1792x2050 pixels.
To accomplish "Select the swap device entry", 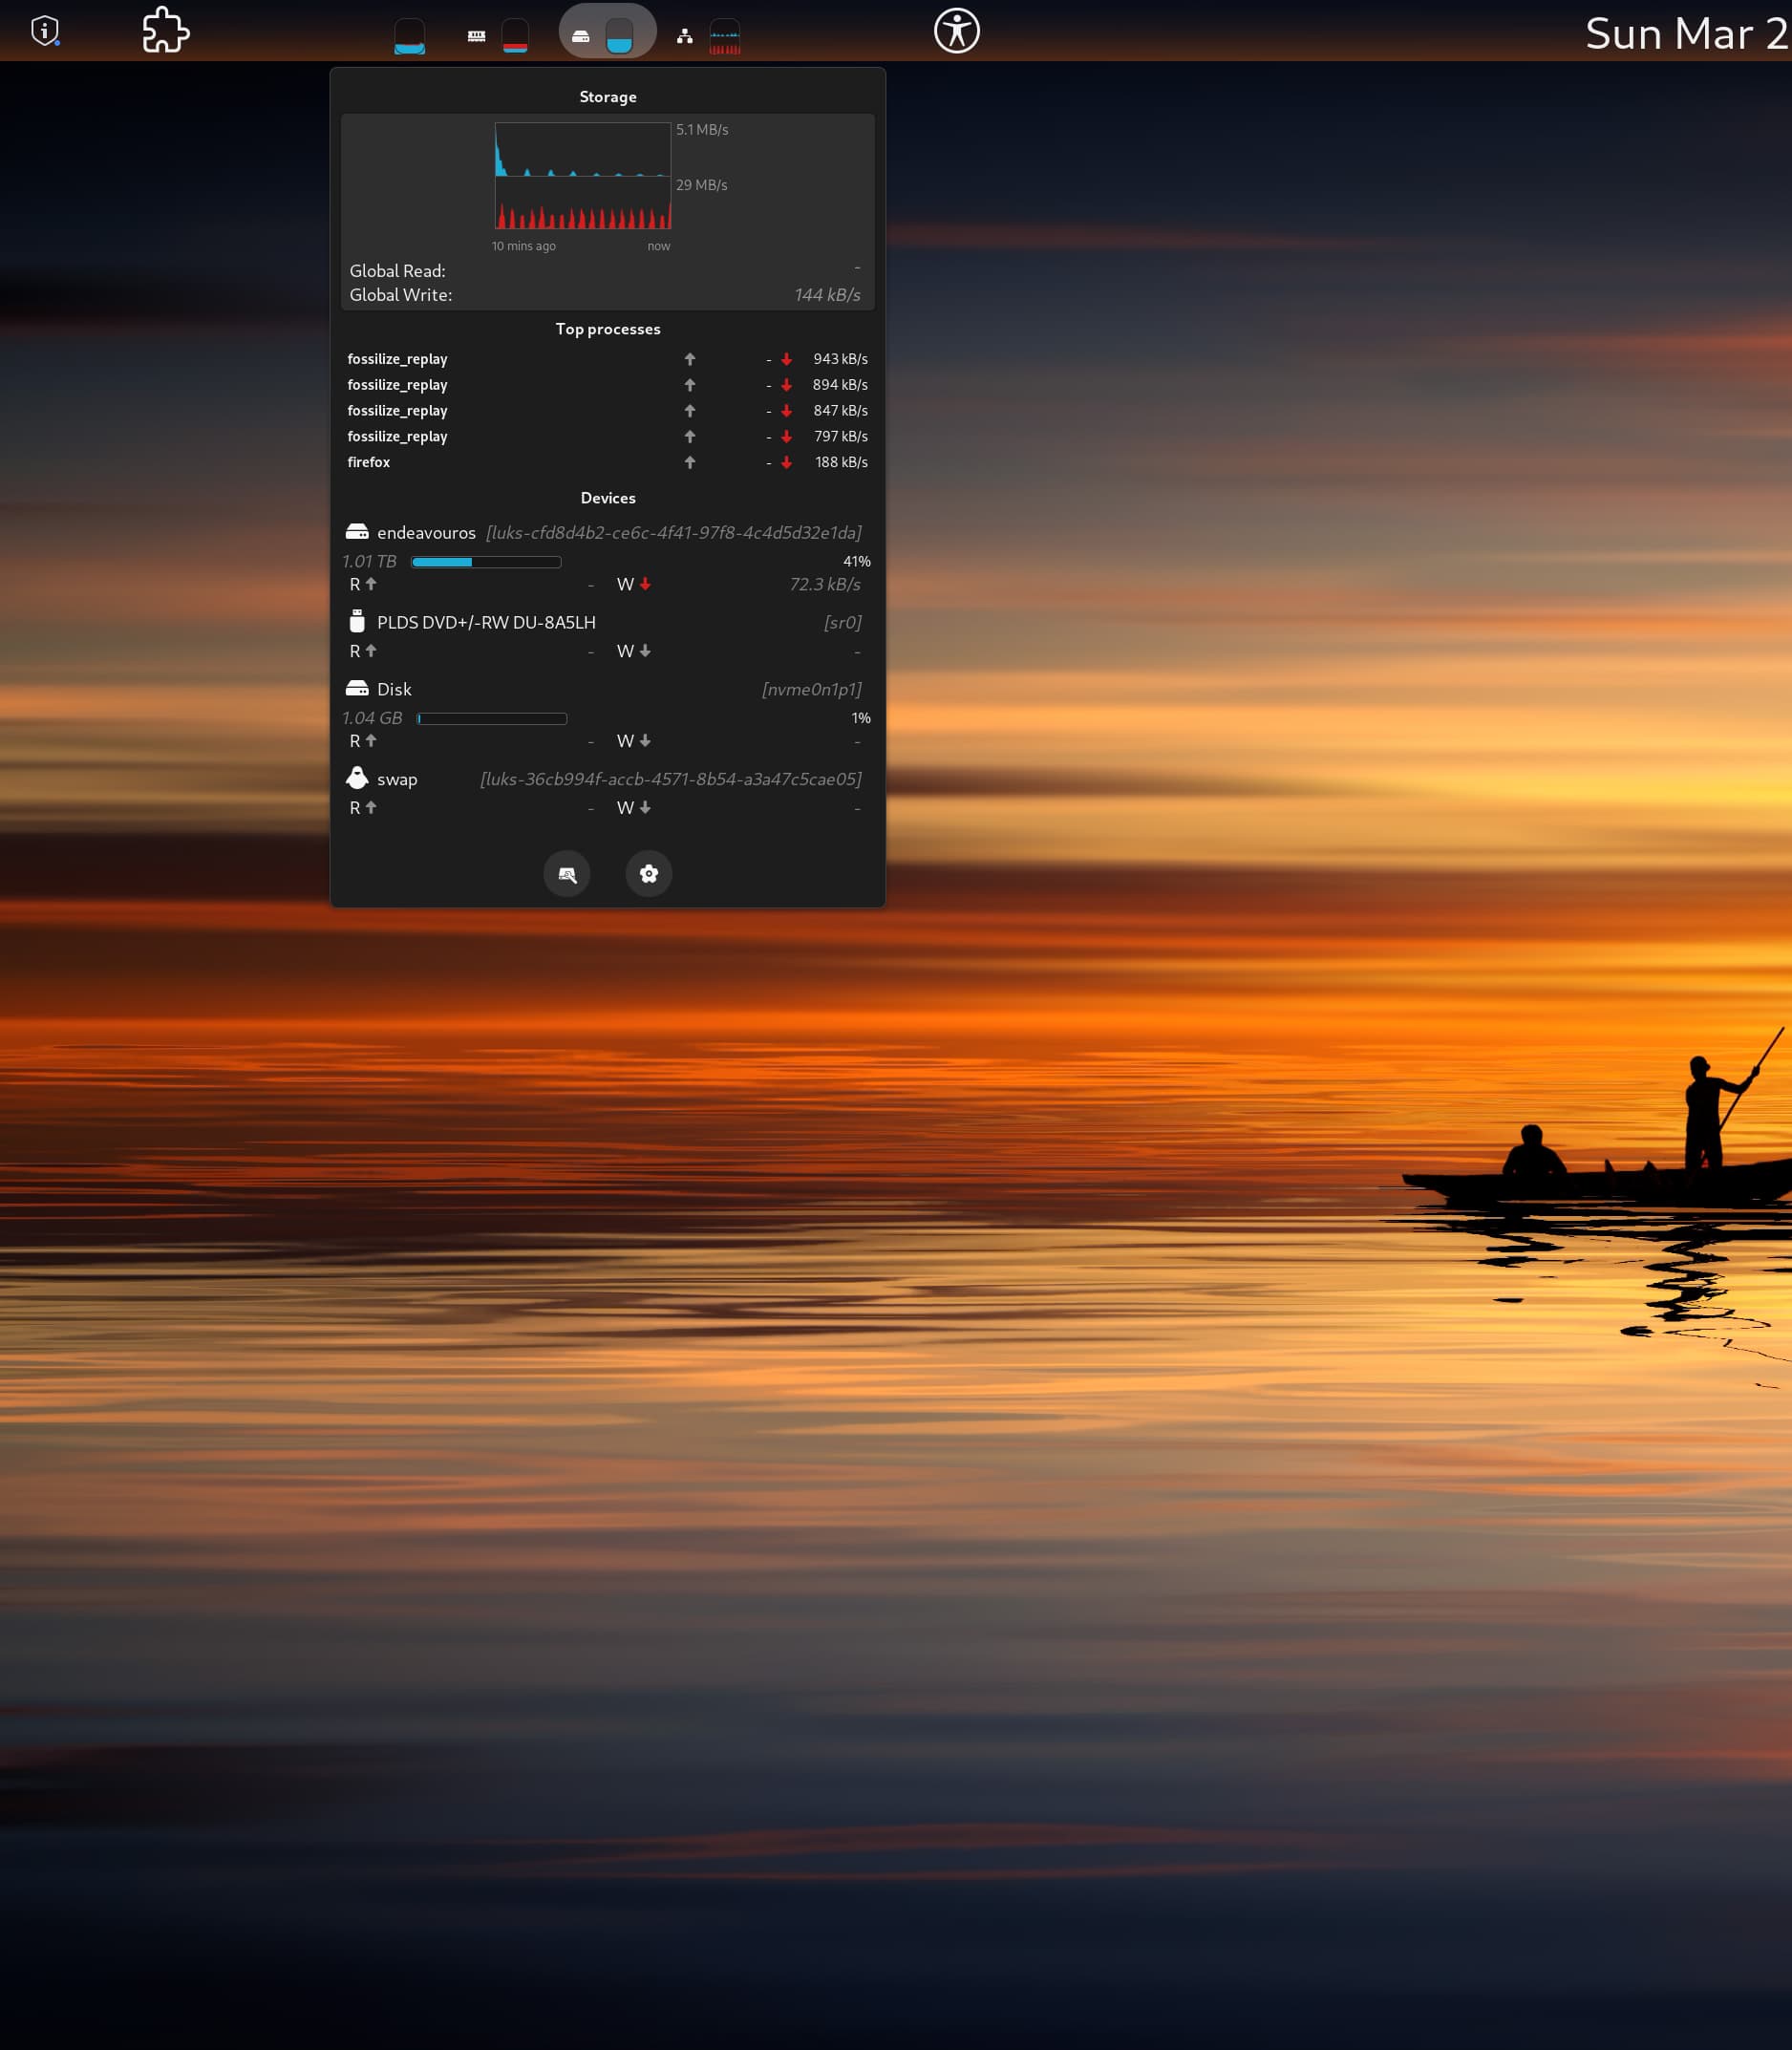I will point(397,779).
